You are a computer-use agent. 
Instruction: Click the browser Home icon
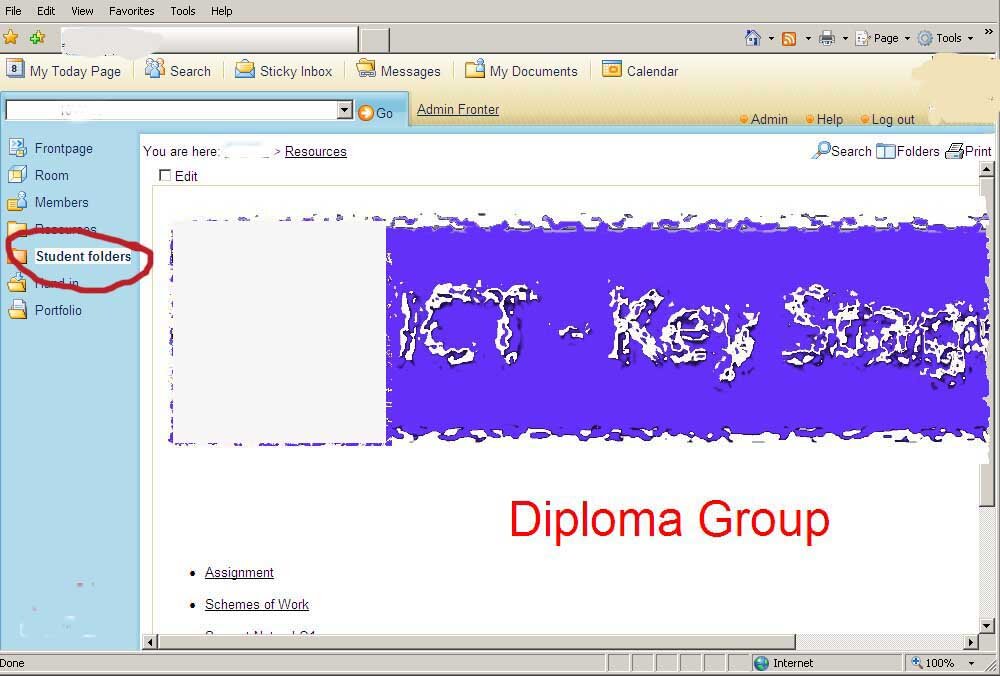tap(753, 38)
